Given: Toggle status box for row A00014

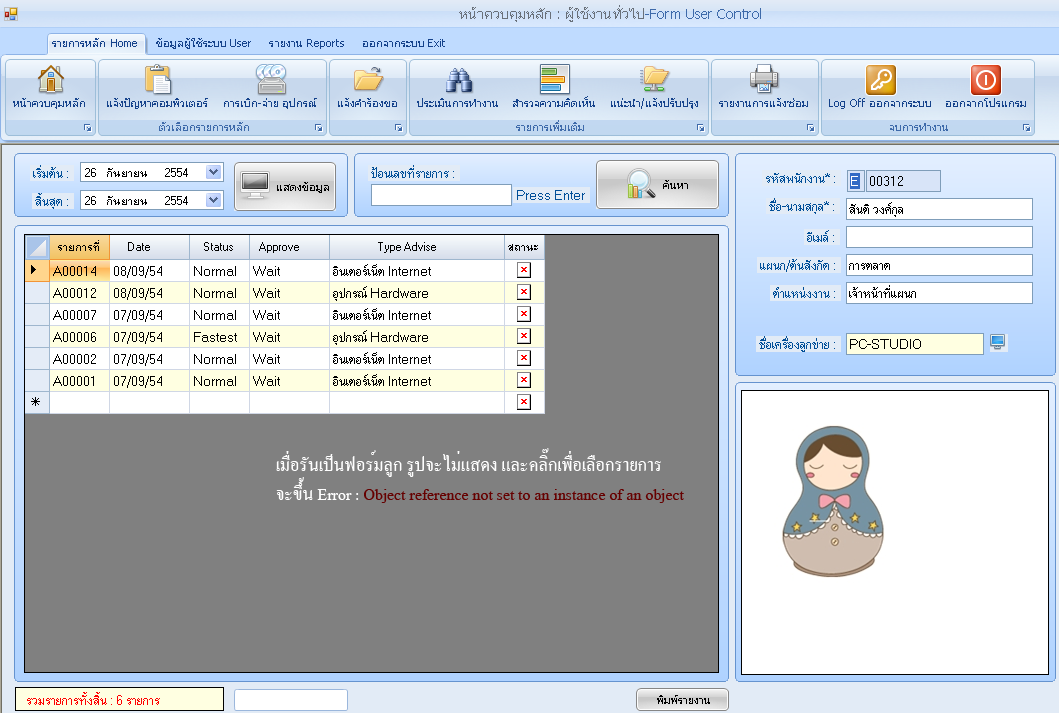Looking at the screenshot, I should [x=523, y=270].
